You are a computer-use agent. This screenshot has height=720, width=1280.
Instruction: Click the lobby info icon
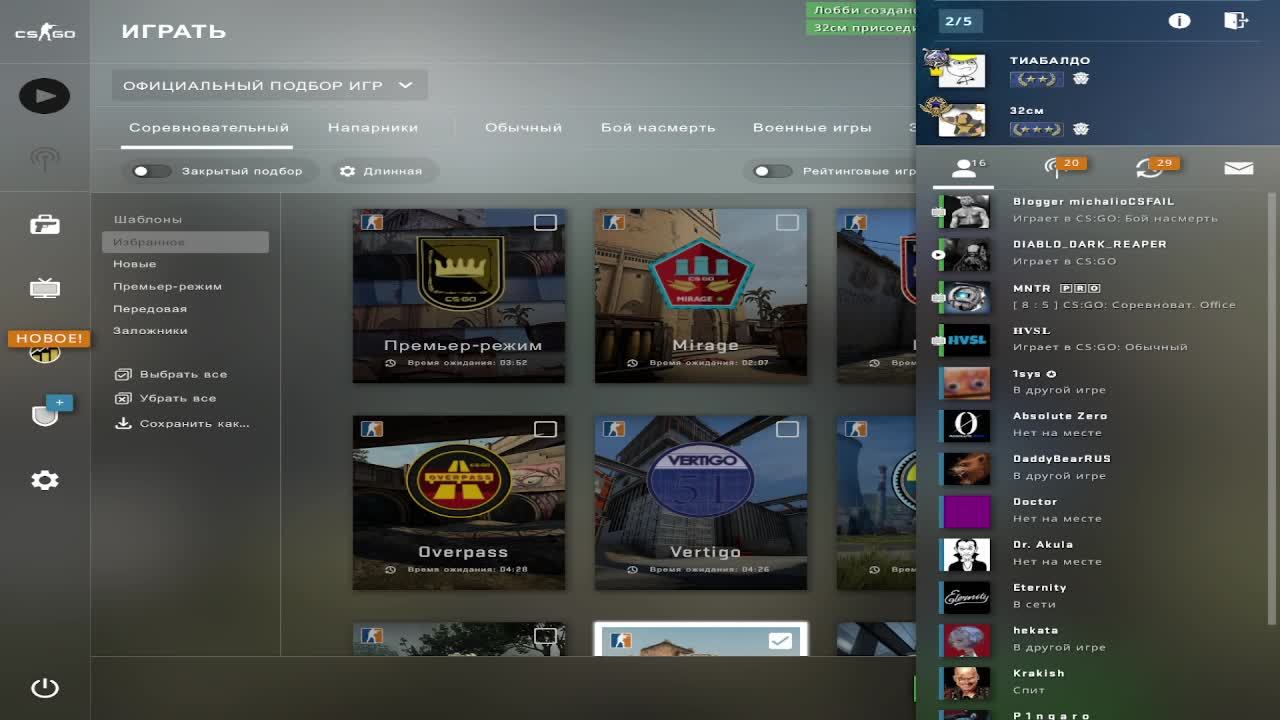tap(1179, 20)
